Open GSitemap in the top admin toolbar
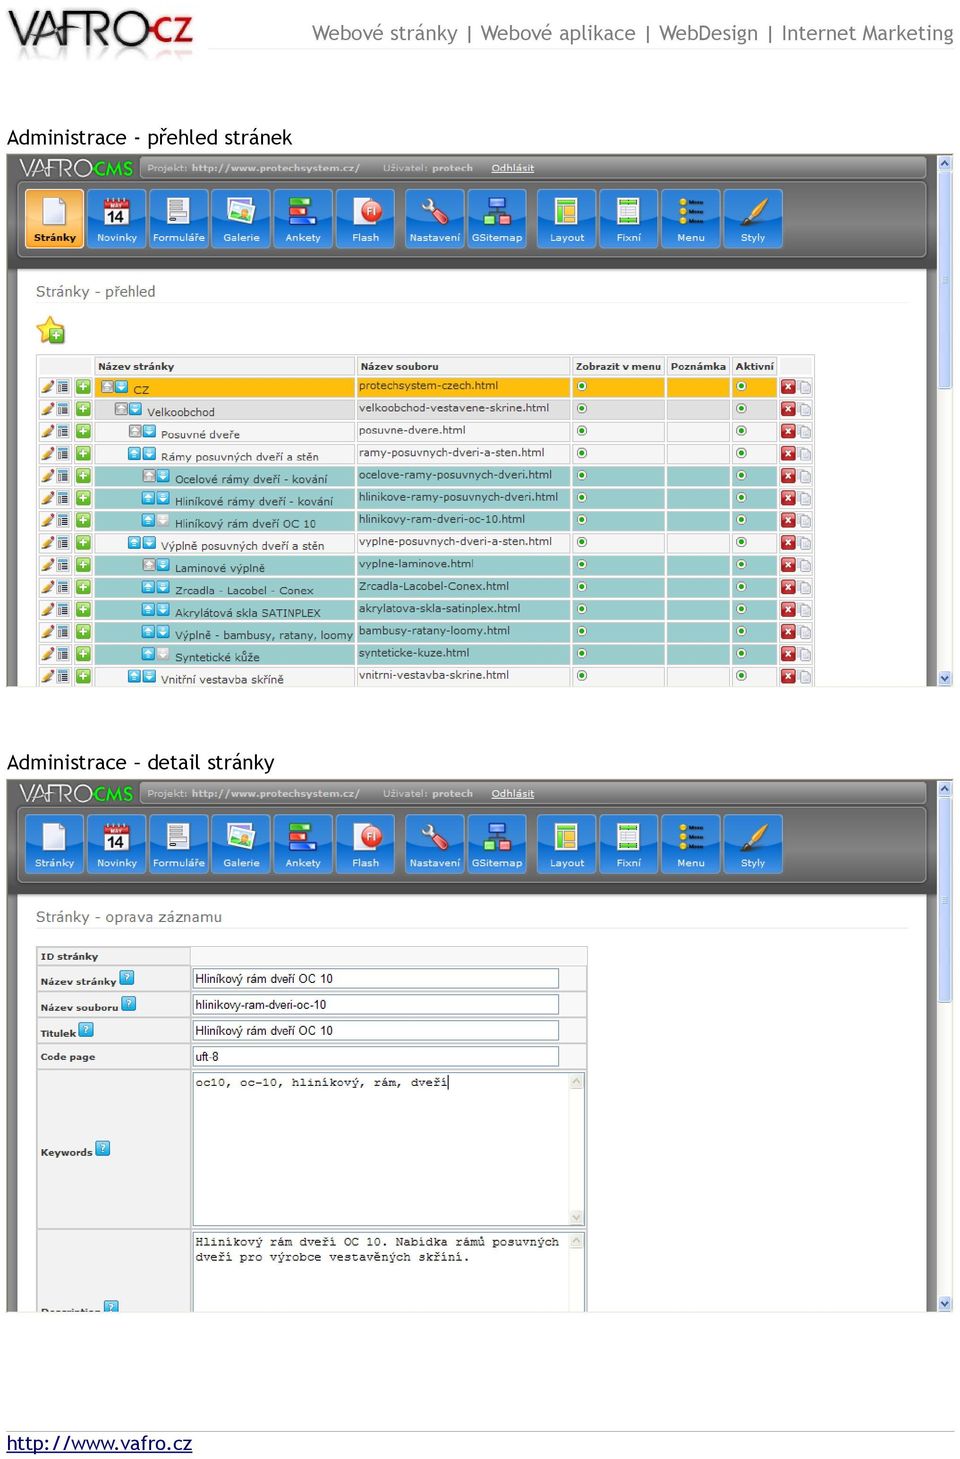960x1459 pixels. [497, 219]
